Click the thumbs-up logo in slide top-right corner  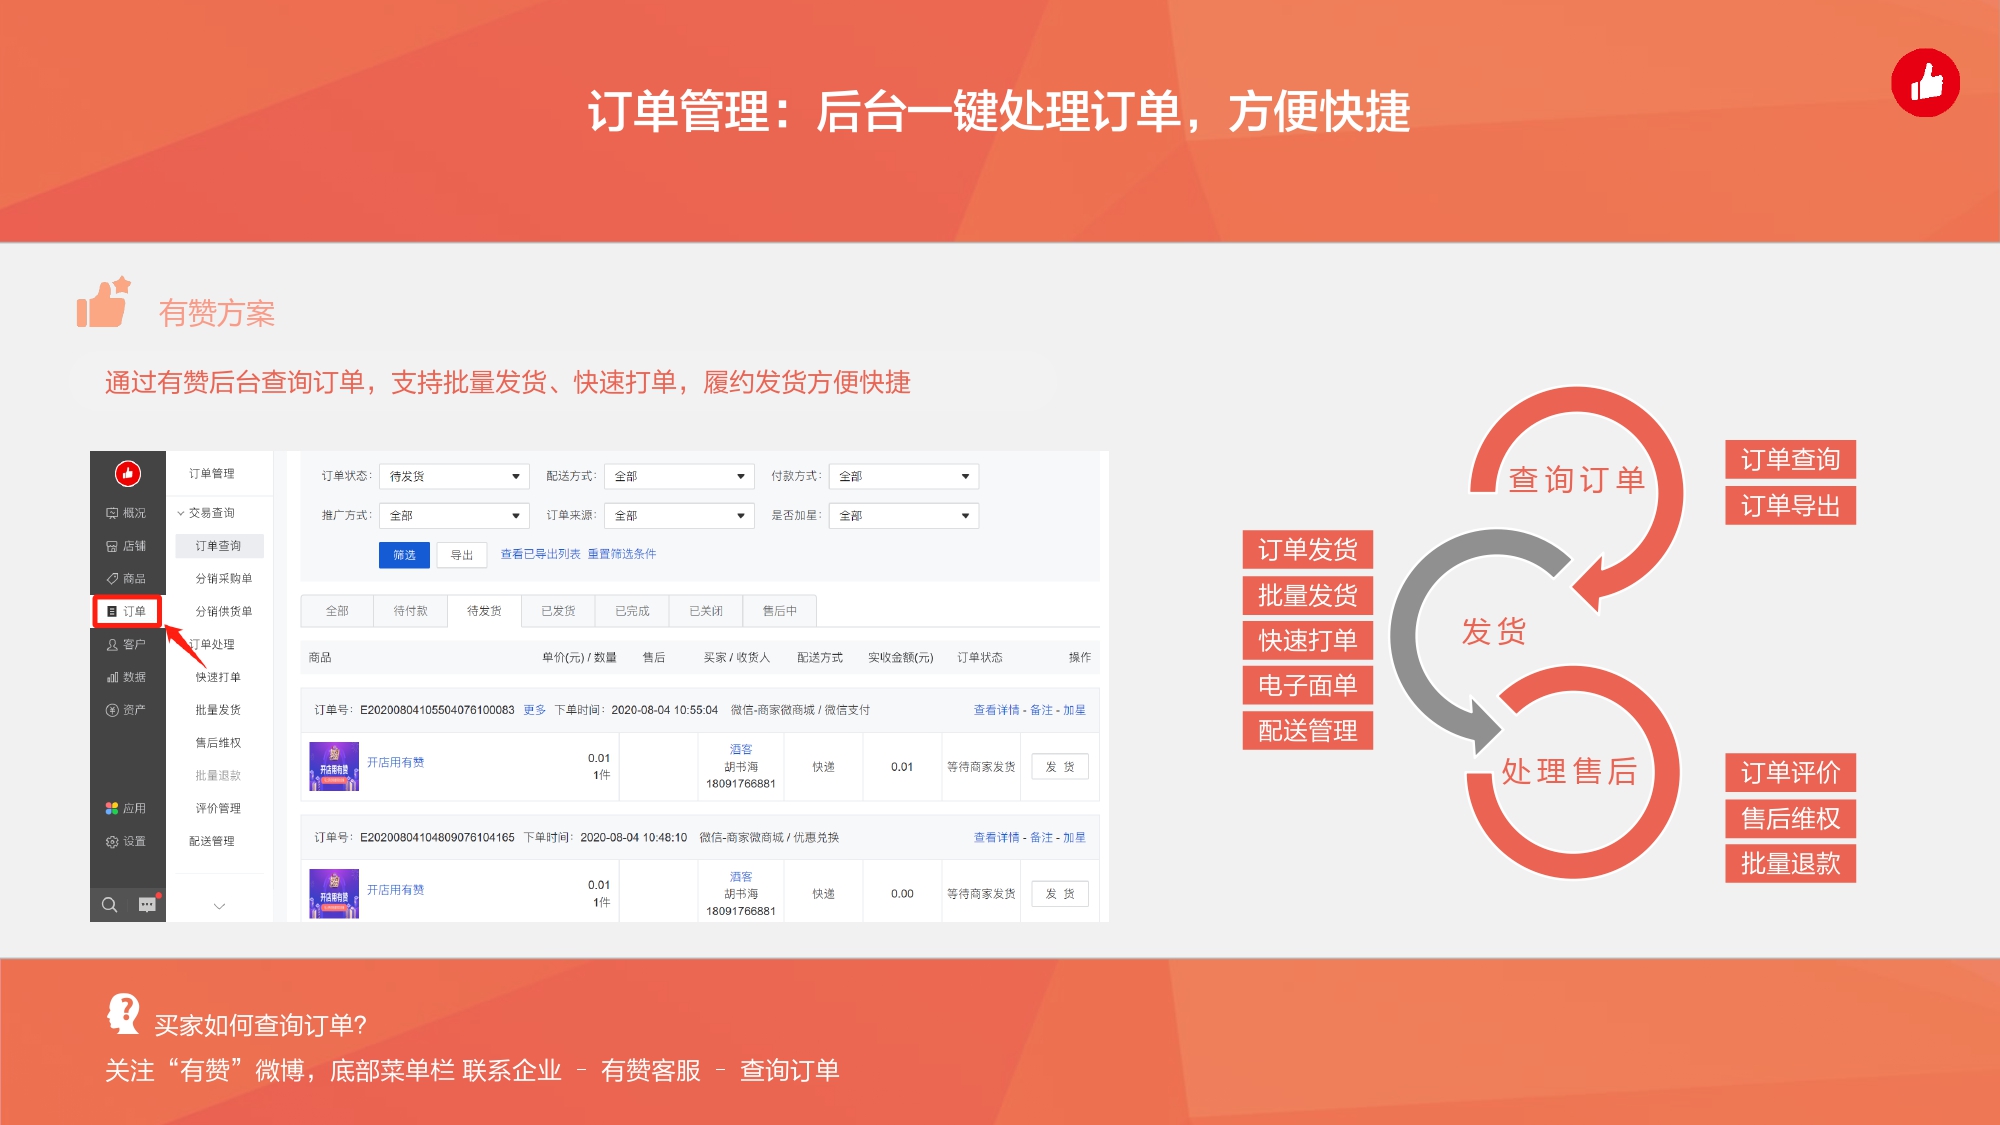pyautogui.click(x=1925, y=83)
